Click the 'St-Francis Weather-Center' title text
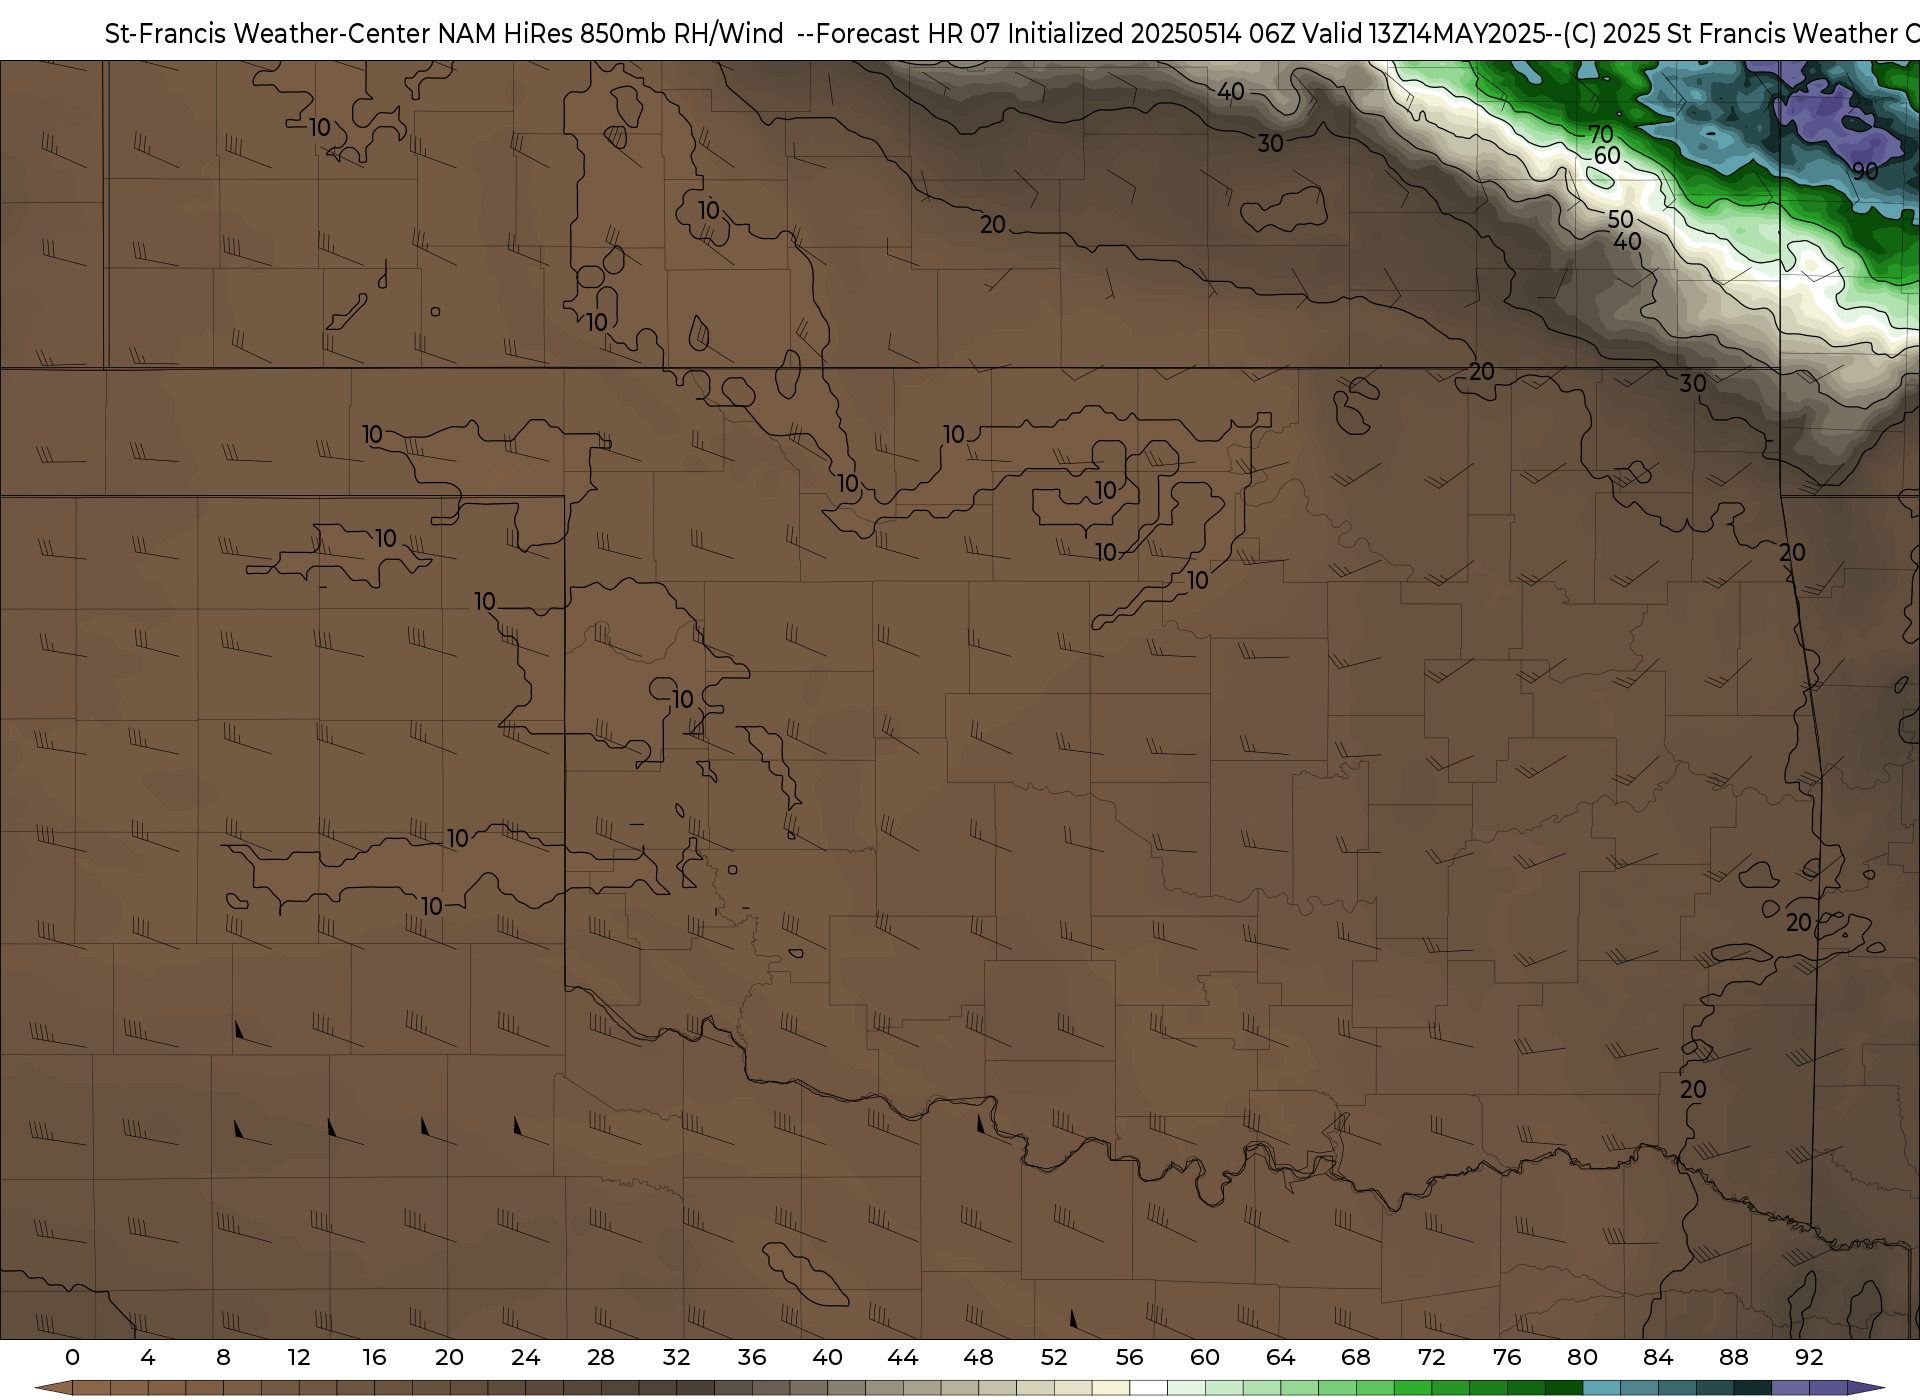Screen dimensions: 1920x1400 coord(268,33)
